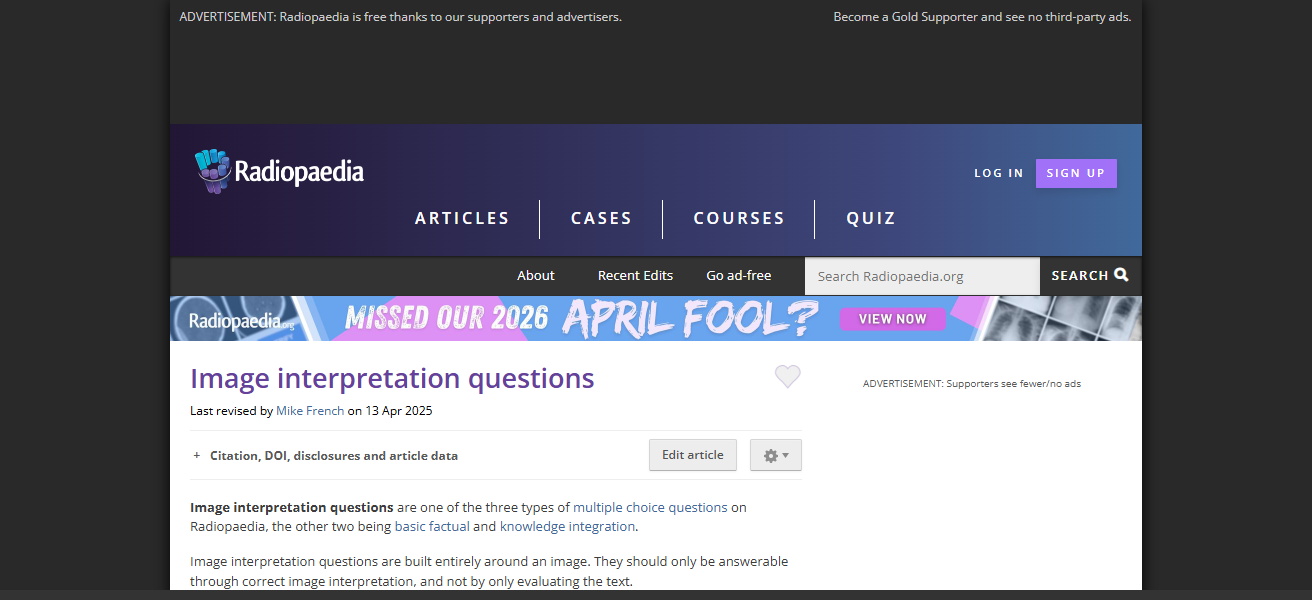Favorite the article with the heart icon
The width and height of the screenshot is (1312, 600).
(x=788, y=377)
